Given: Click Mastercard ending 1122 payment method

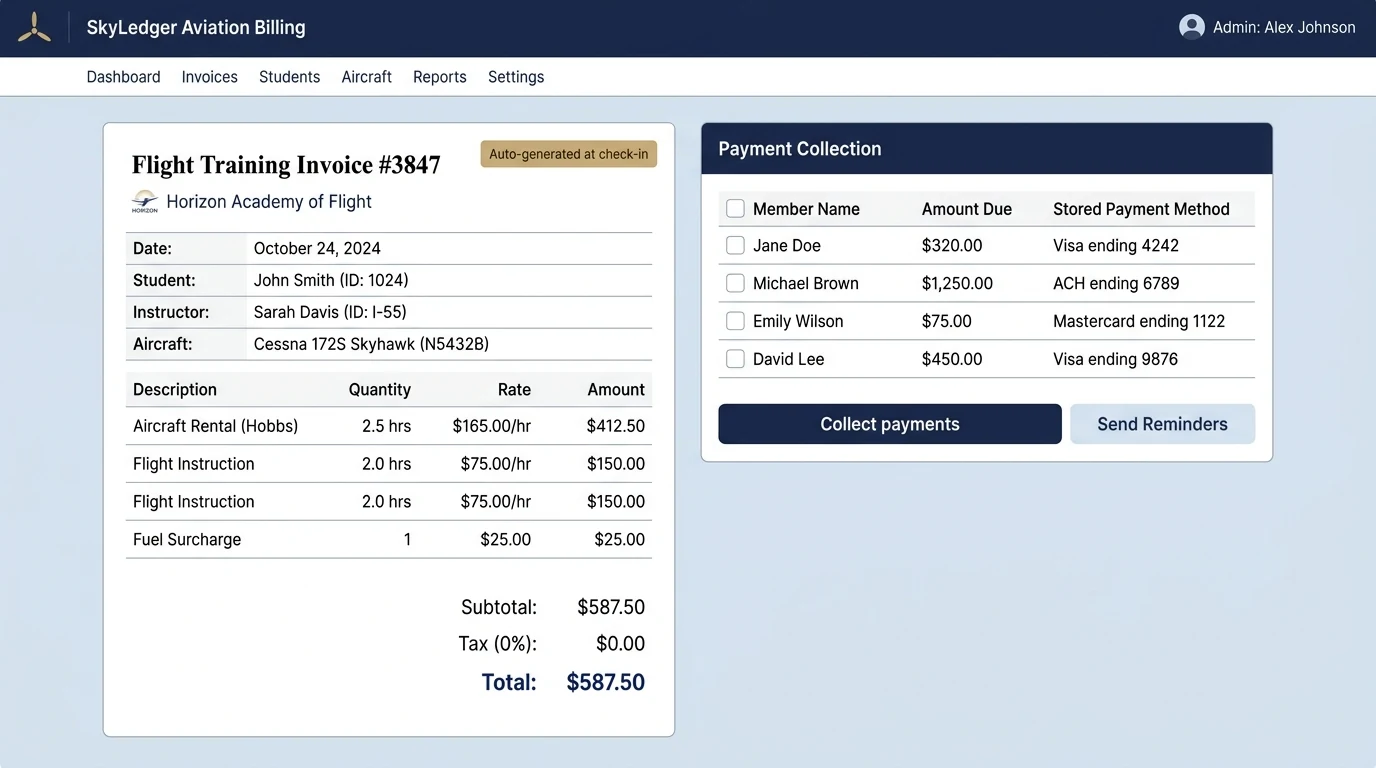Looking at the screenshot, I should click(x=1139, y=321).
